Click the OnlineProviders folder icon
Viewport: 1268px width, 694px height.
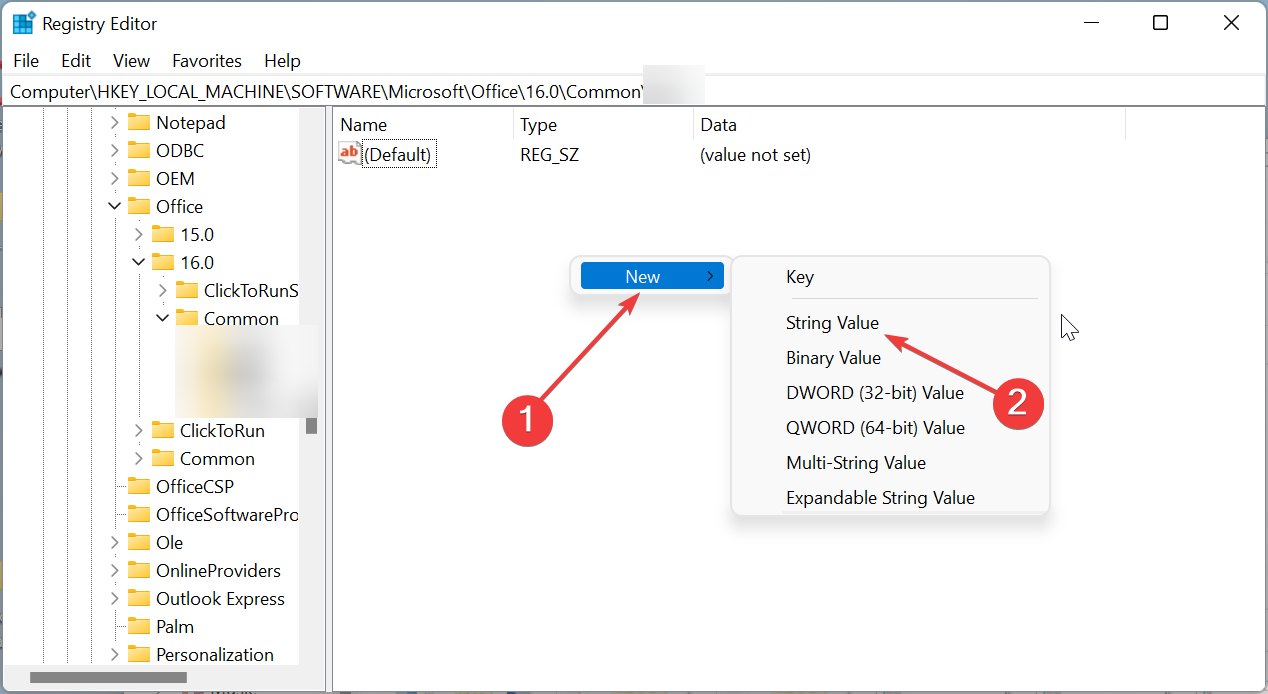(139, 570)
